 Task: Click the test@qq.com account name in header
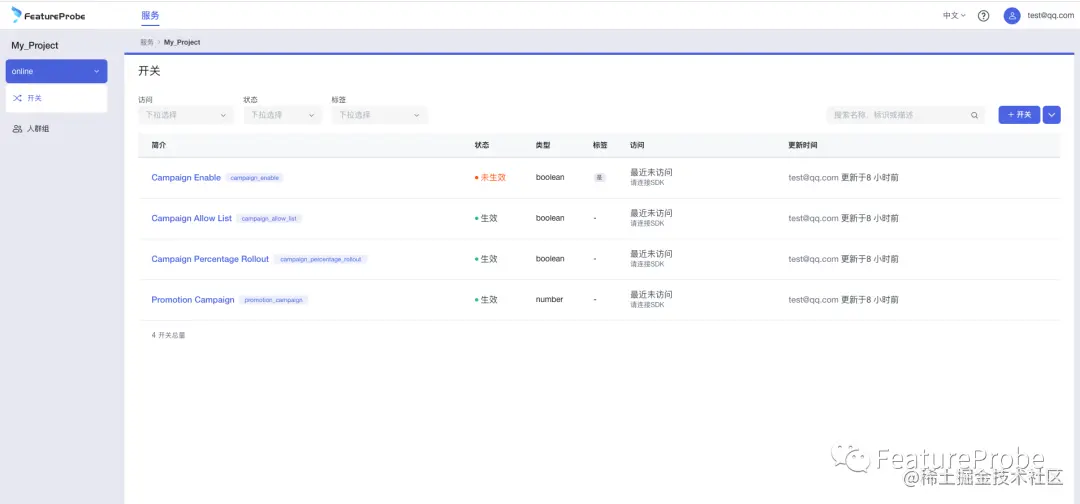point(1050,16)
